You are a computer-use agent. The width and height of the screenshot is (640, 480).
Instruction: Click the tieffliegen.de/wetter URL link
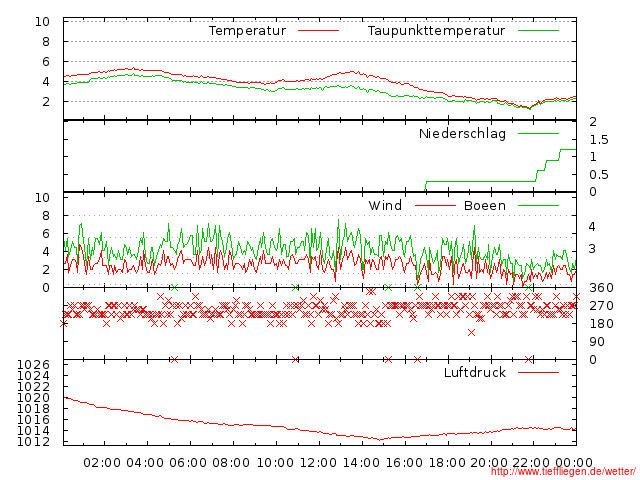[x=563, y=472]
